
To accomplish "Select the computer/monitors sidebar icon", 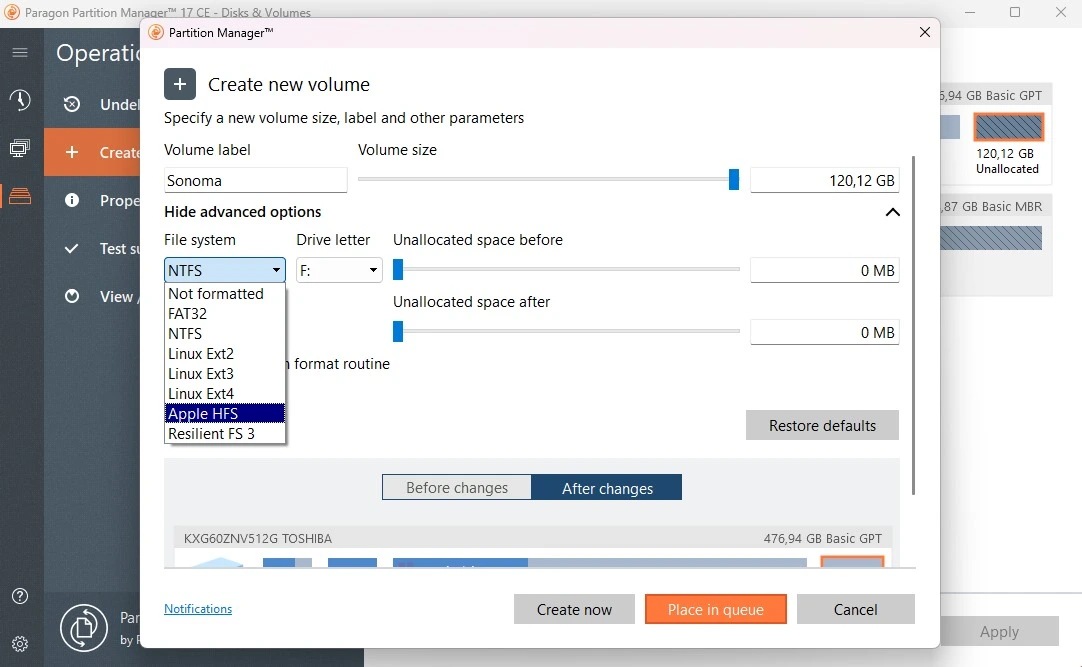I will click(20, 148).
